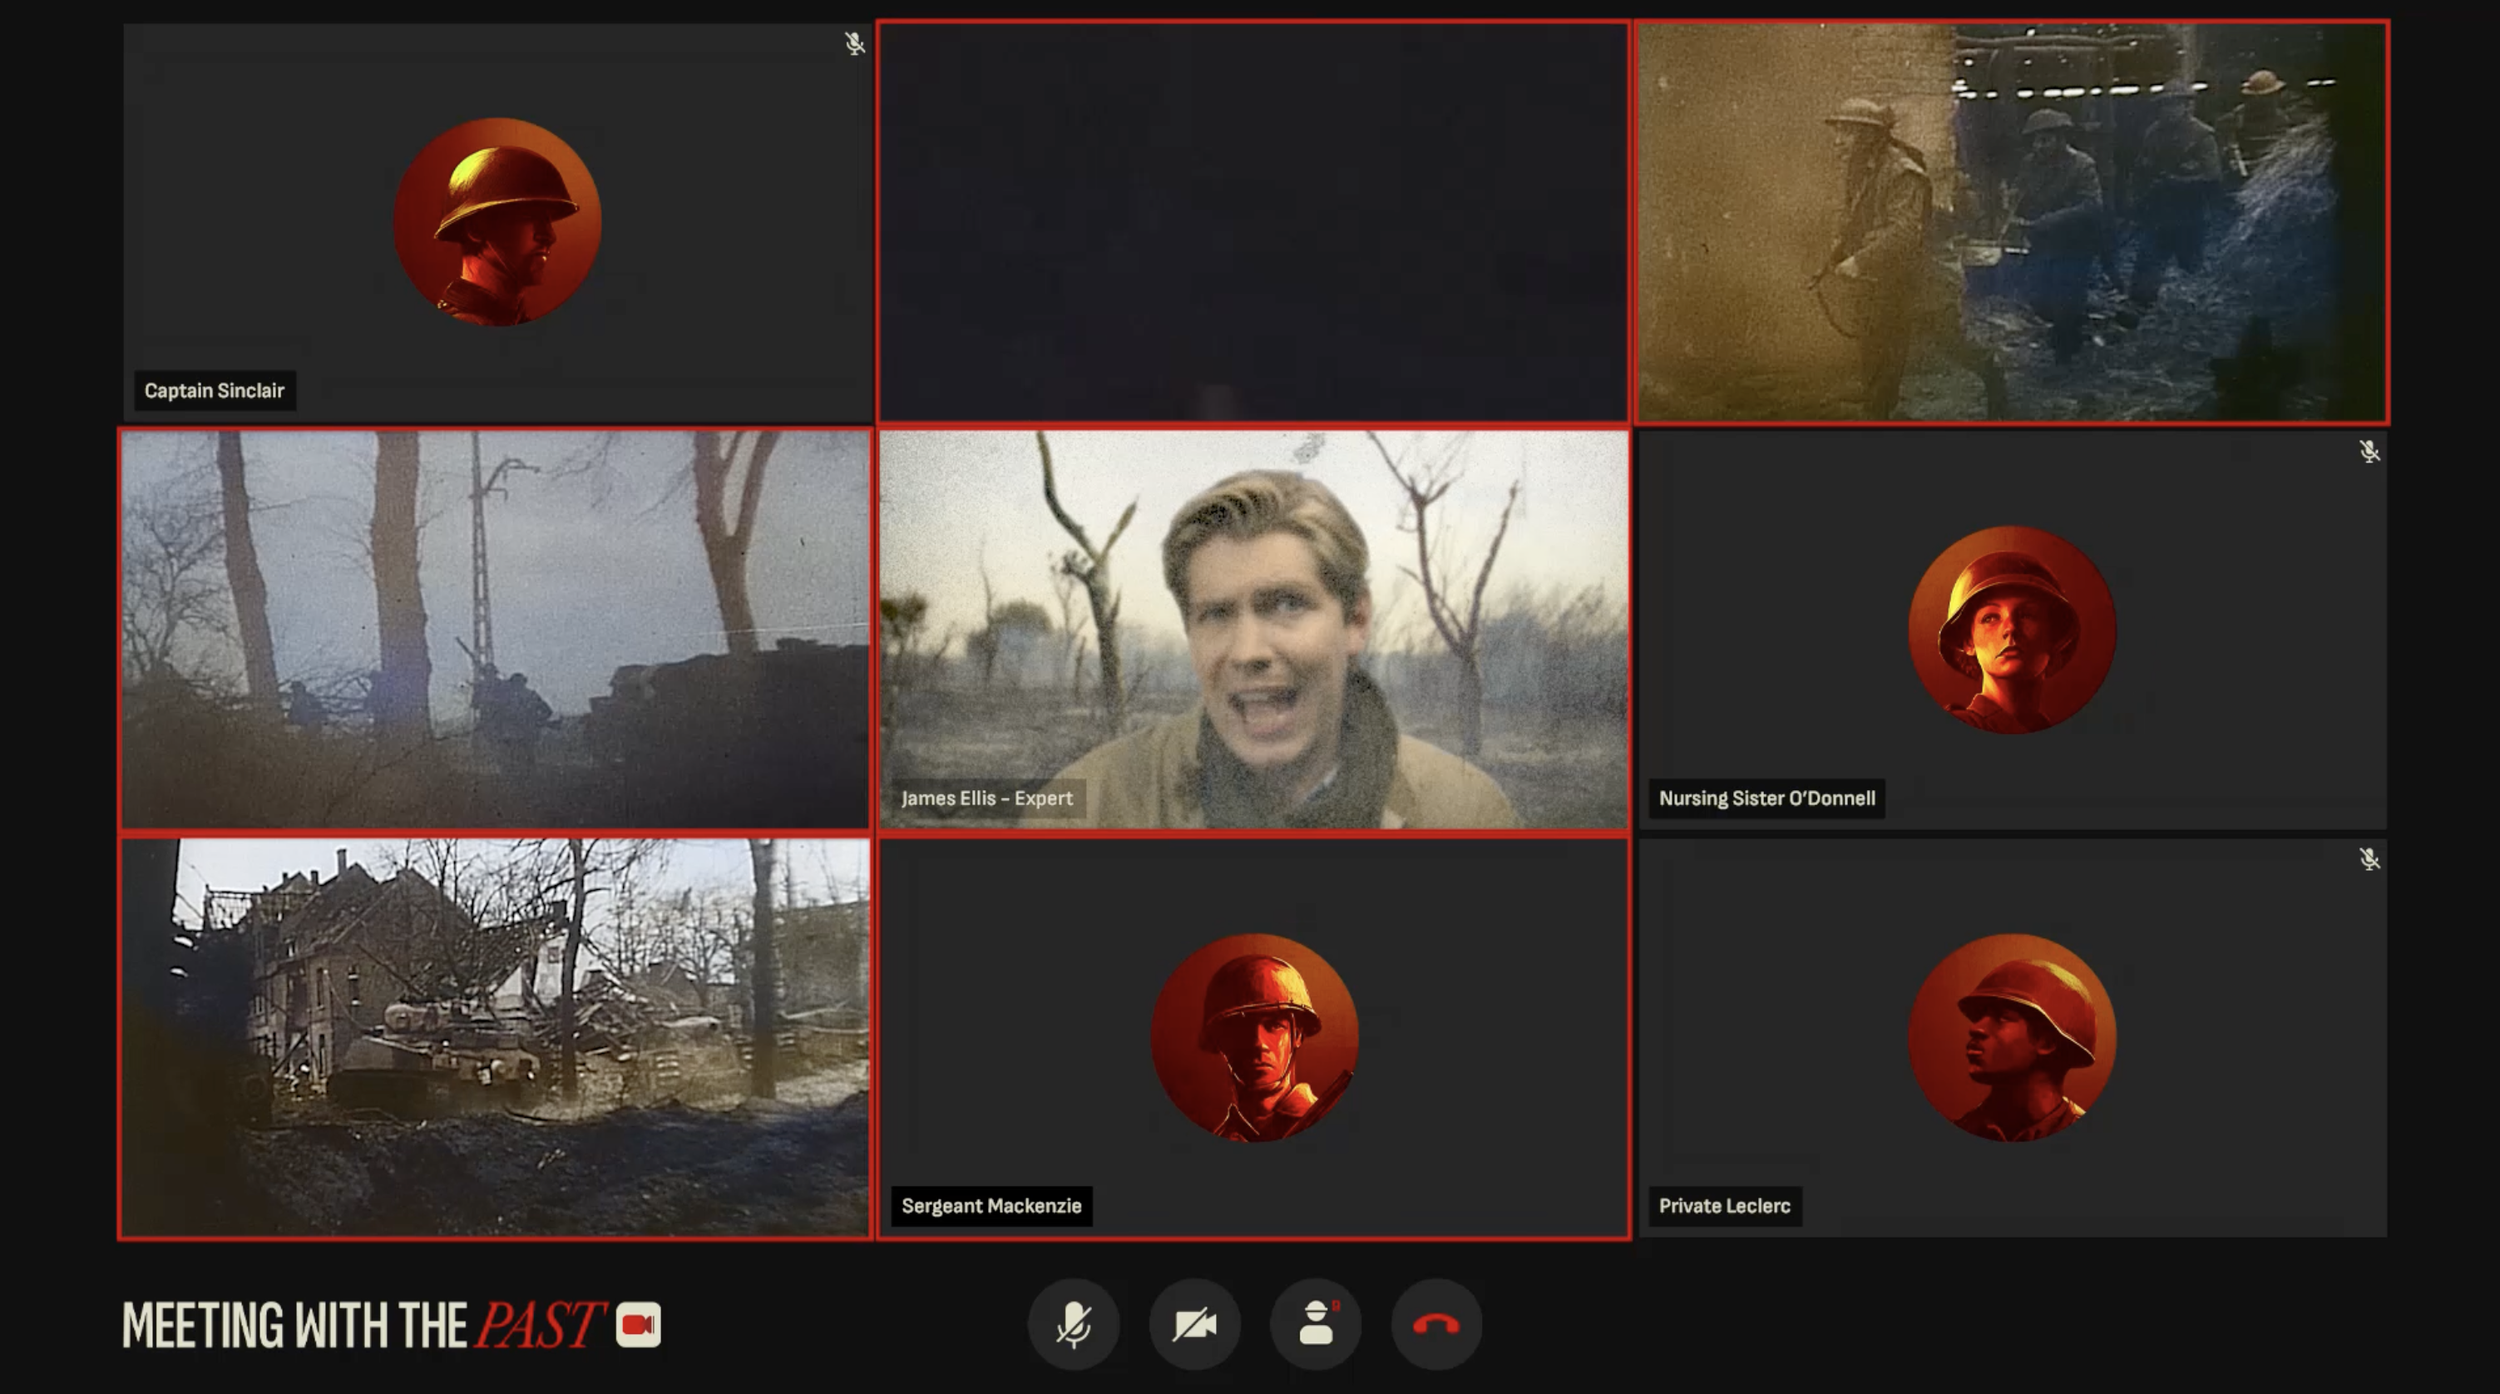Toggle the microphone mute button
The height and width of the screenshot is (1394, 2500).
[1073, 1325]
